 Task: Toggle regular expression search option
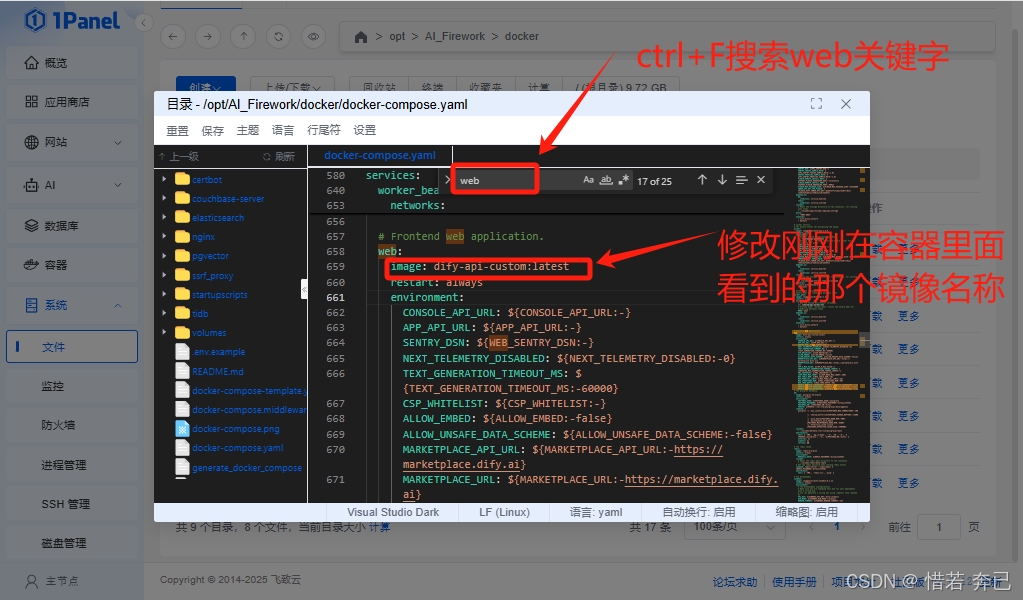click(624, 180)
